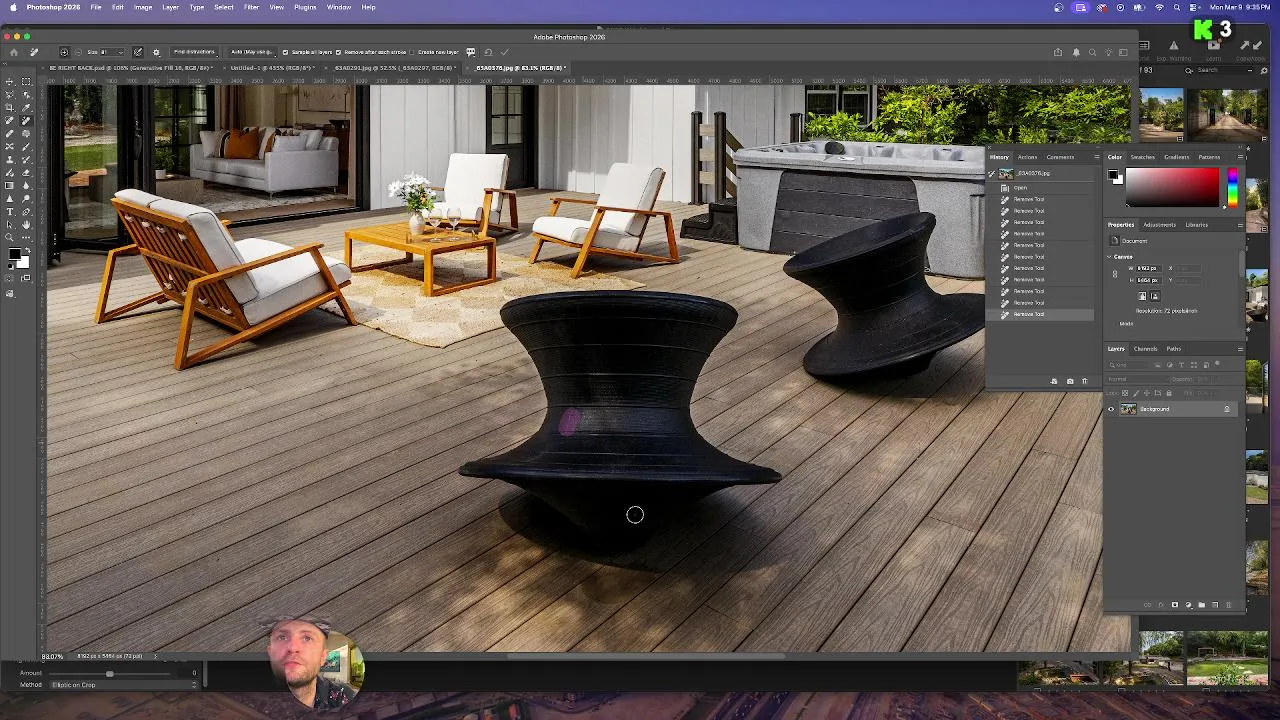This screenshot has height=720, width=1280.
Task: Select the Remove tool in toolbar
Action: (x=26, y=120)
